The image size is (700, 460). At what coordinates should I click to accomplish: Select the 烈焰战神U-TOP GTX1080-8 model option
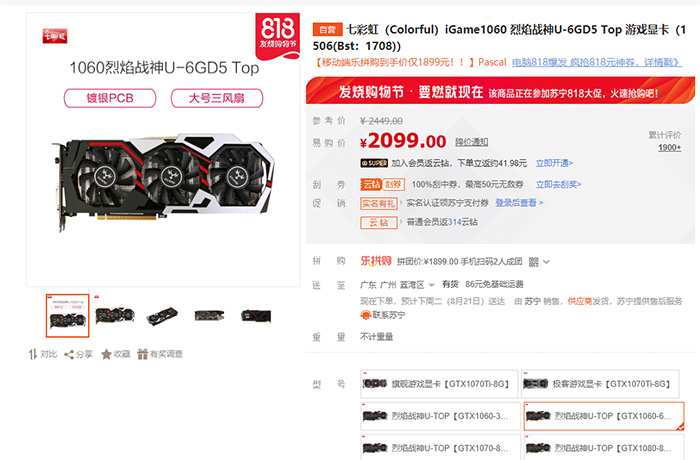click(x=603, y=447)
